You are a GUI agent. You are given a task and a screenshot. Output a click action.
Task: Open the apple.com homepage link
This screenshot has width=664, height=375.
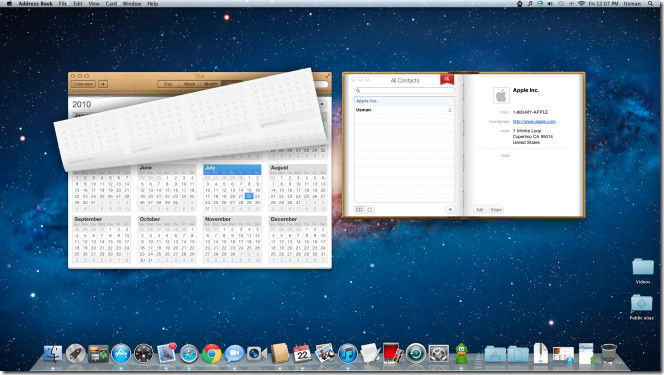coord(534,121)
